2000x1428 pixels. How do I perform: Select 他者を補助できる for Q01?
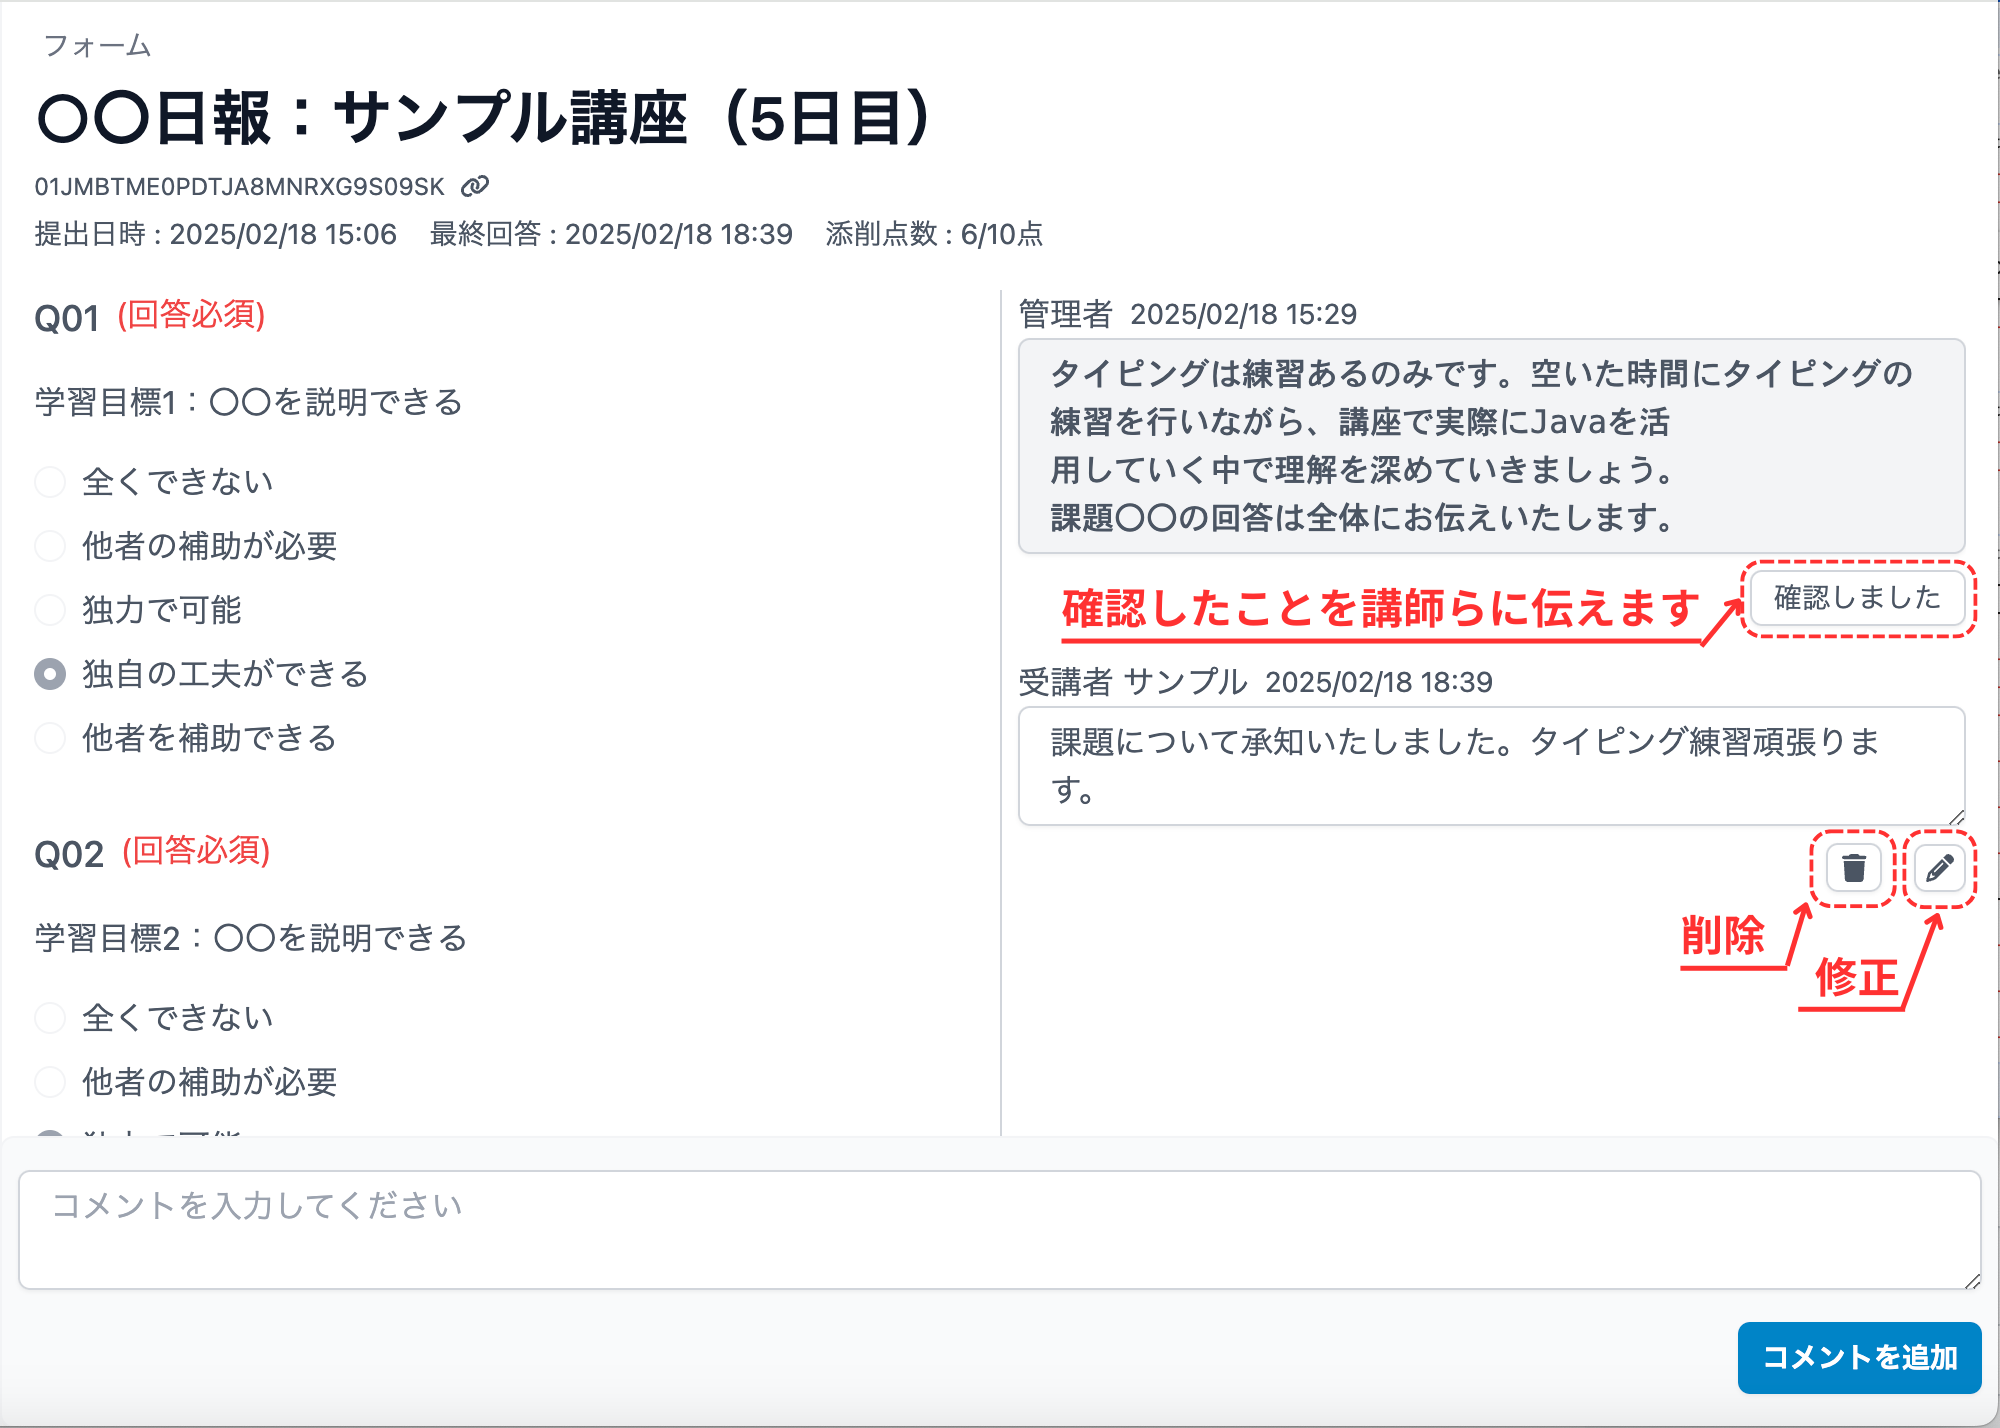pyautogui.click(x=49, y=738)
